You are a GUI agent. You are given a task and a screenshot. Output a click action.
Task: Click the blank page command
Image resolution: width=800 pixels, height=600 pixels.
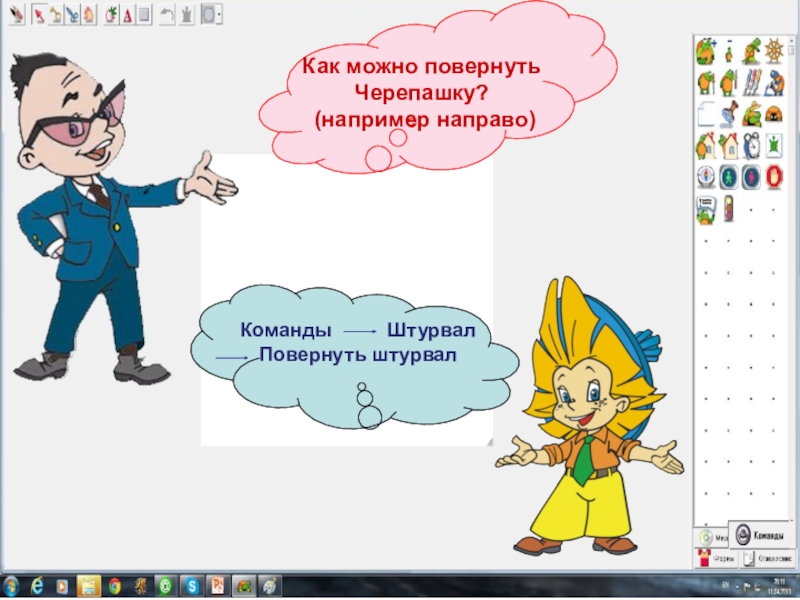[x=707, y=114]
